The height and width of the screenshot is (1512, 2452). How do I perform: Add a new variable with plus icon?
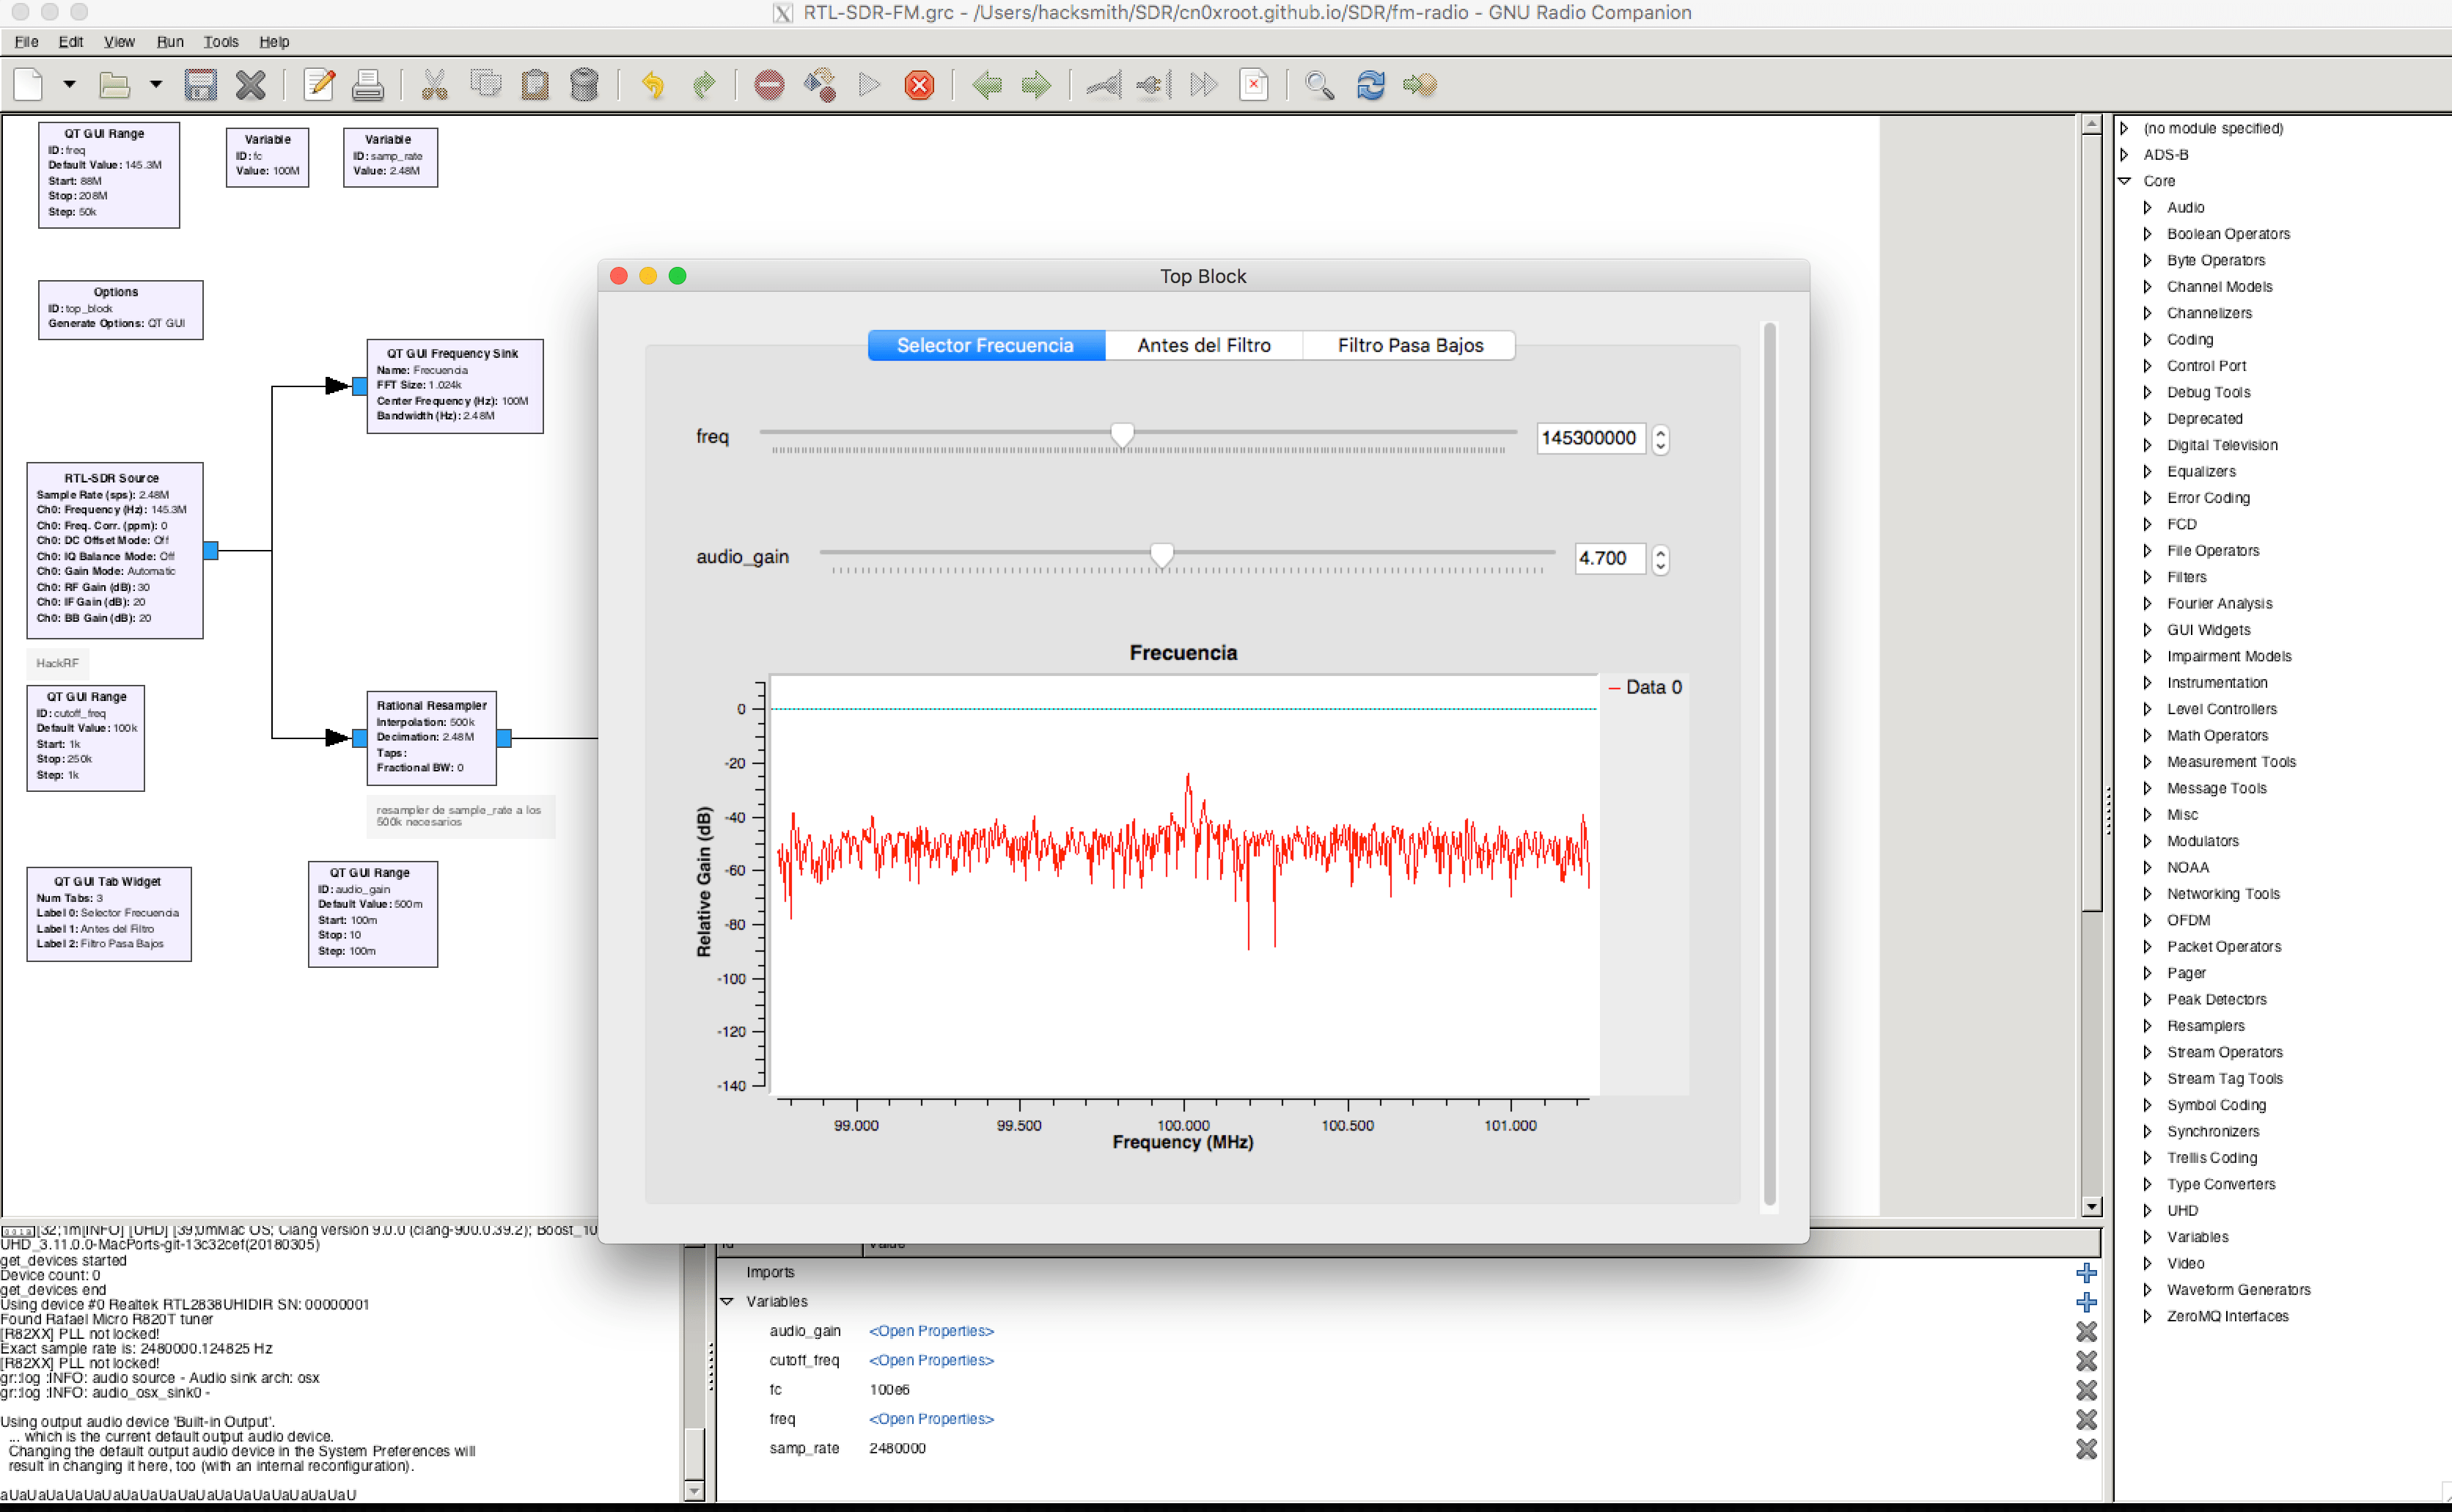coord(2086,1302)
